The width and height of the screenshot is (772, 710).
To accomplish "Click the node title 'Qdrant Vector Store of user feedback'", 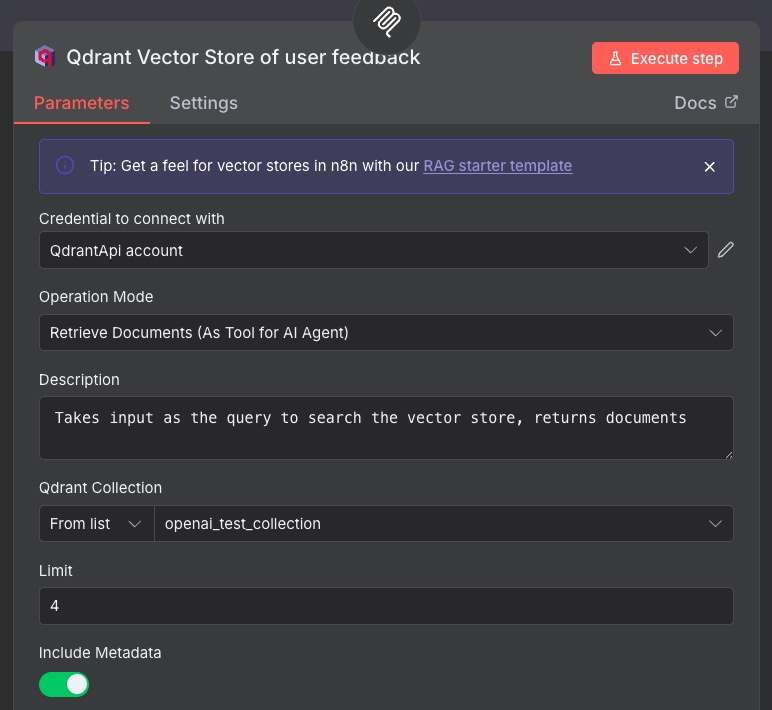I will click(x=243, y=57).
